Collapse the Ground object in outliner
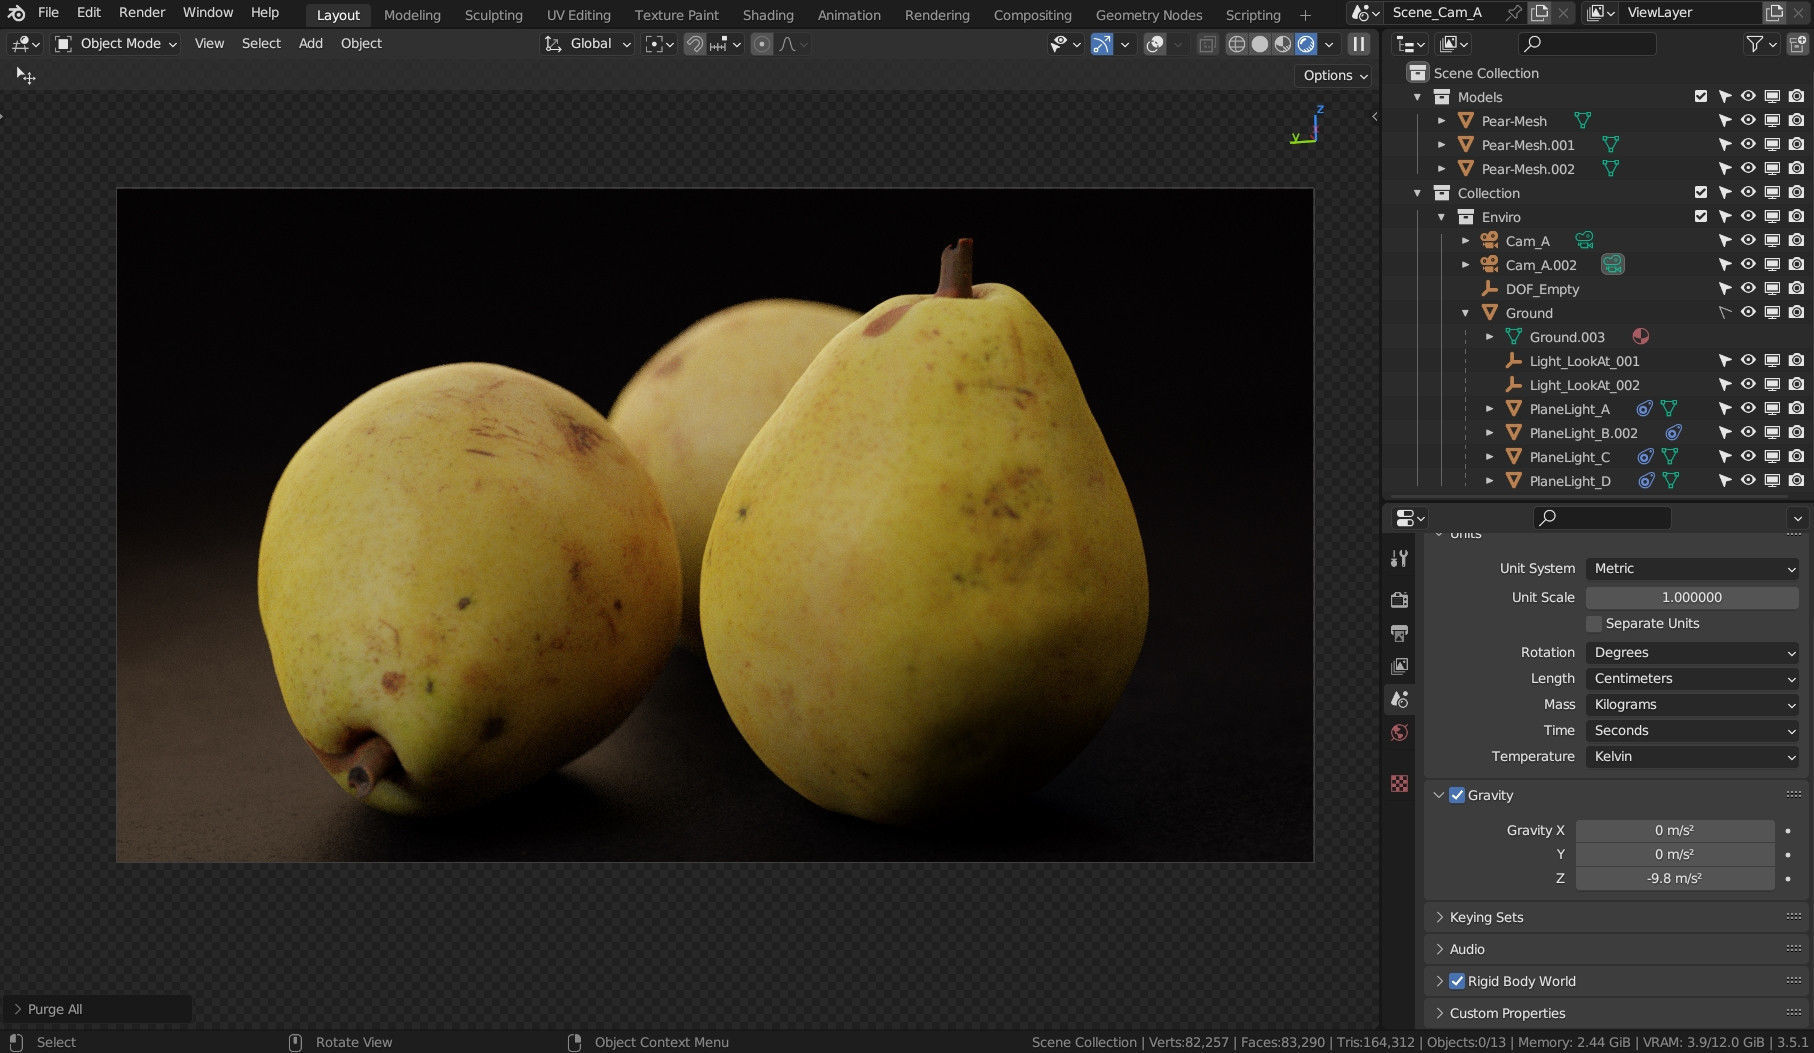The width and height of the screenshot is (1814, 1053). coord(1465,313)
